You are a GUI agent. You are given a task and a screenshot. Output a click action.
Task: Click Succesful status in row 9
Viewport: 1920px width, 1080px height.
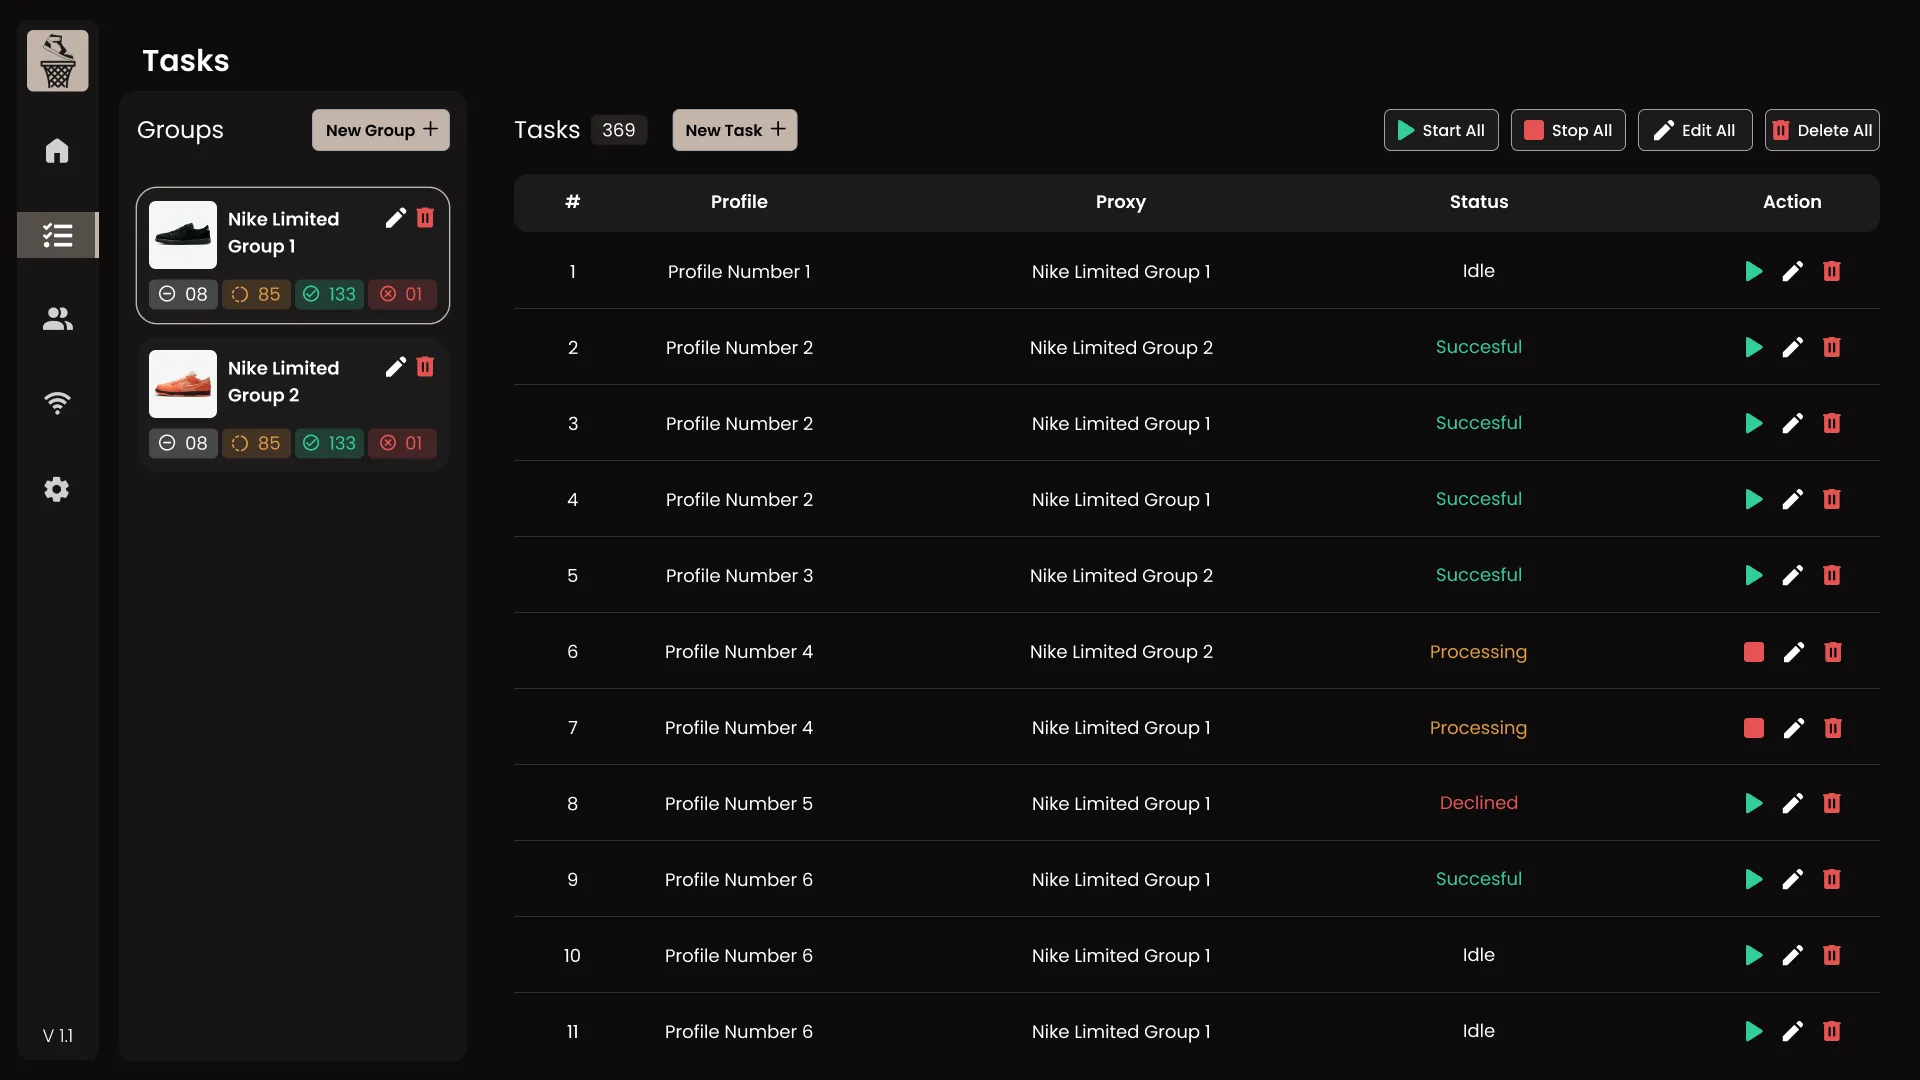pos(1479,879)
